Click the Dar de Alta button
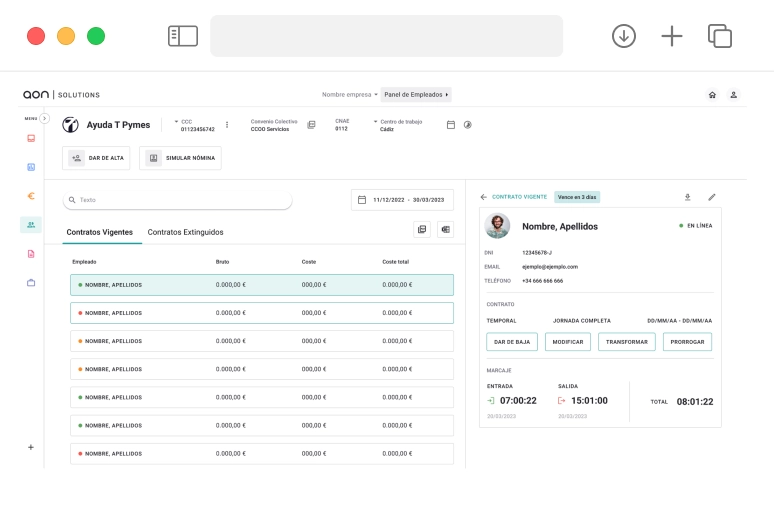This screenshot has width=775, height=528. (x=96, y=158)
